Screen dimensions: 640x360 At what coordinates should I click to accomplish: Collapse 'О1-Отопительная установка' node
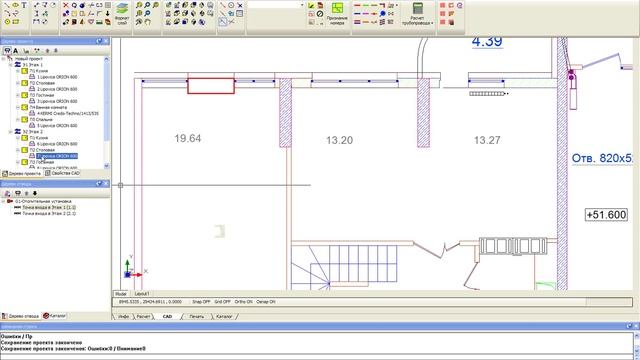click(4, 201)
